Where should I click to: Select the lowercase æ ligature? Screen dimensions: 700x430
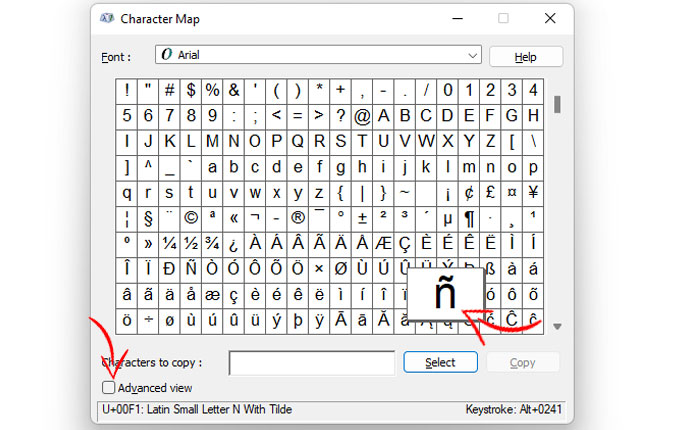click(212, 295)
